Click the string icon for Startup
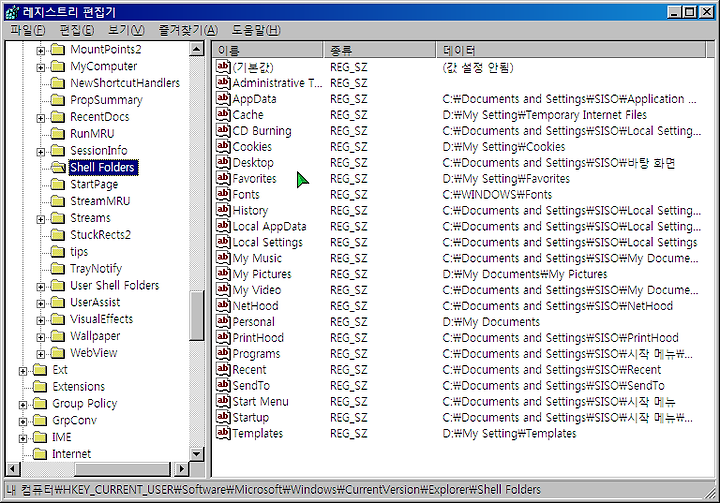720x503 pixels. 223,417
